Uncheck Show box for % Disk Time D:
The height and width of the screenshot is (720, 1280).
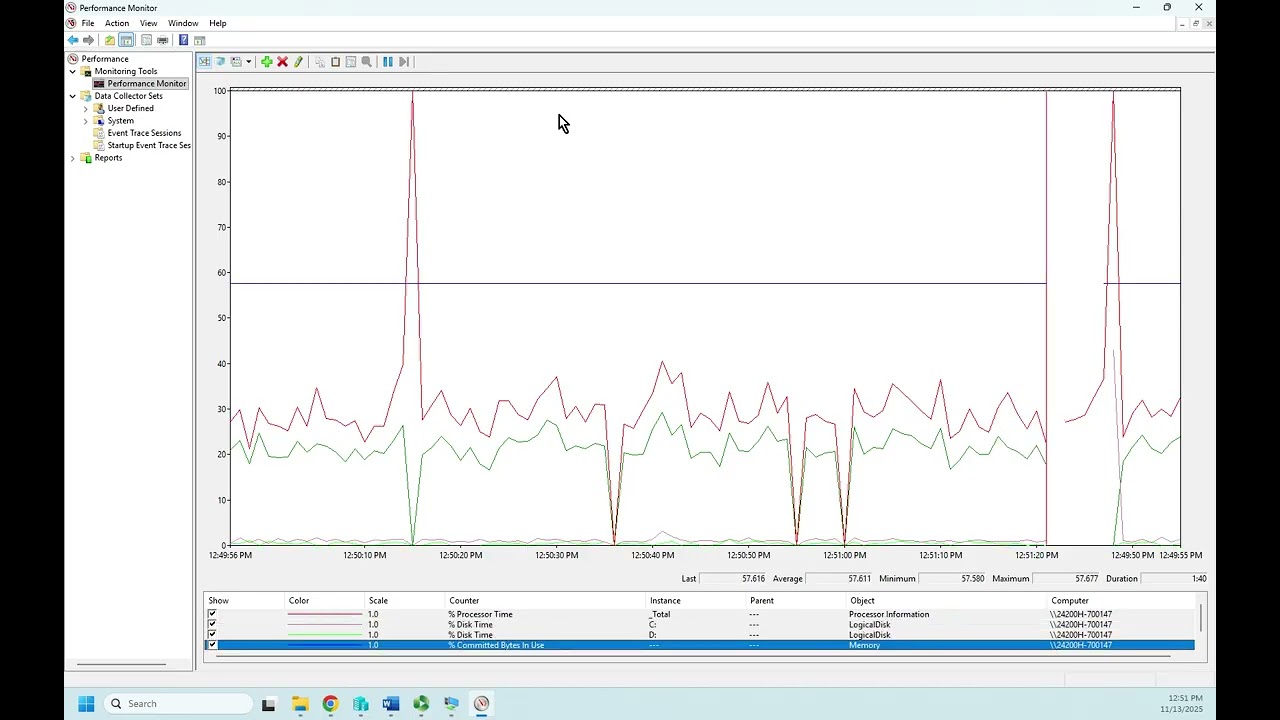(212, 634)
